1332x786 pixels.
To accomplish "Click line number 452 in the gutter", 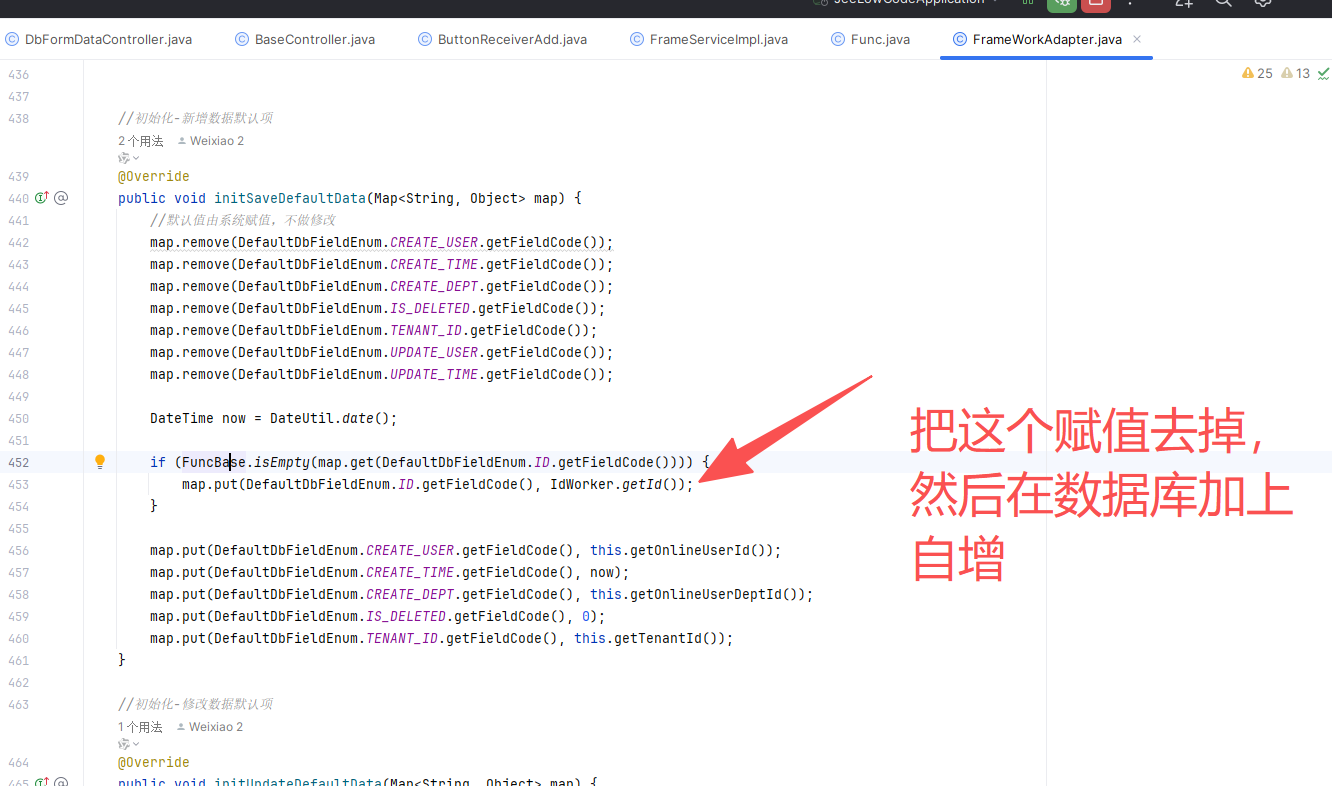I will (x=18, y=462).
